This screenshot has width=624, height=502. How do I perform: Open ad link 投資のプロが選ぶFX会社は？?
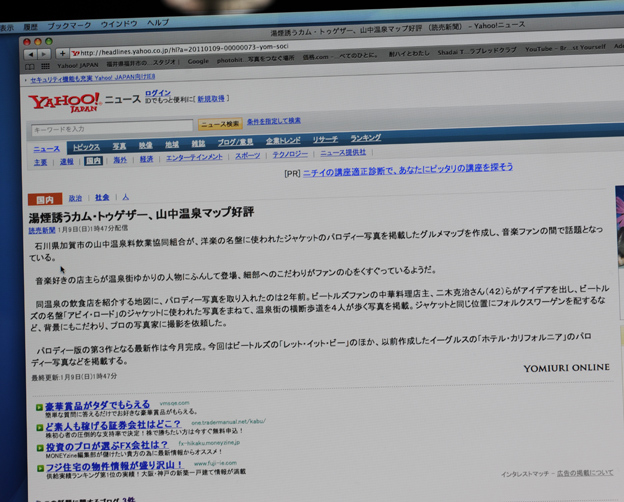[107, 446]
